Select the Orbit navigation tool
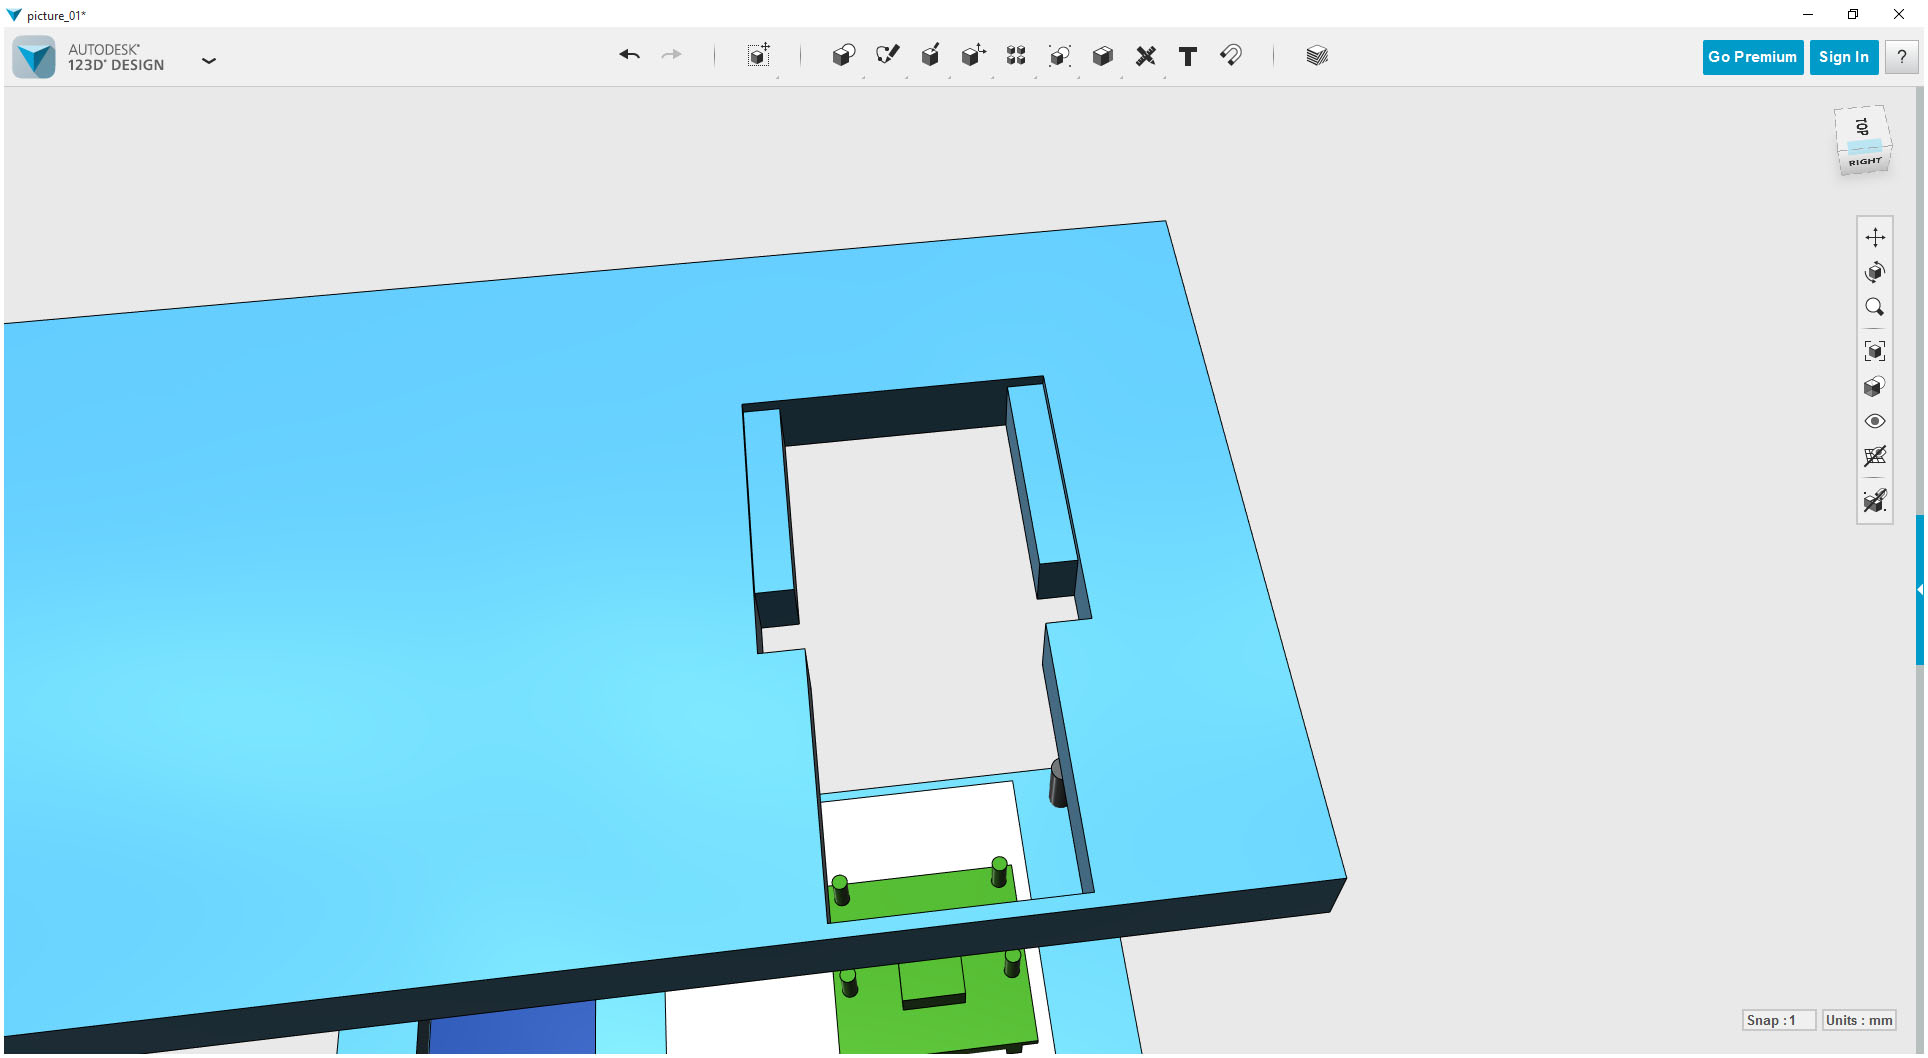 [x=1875, y=271]
